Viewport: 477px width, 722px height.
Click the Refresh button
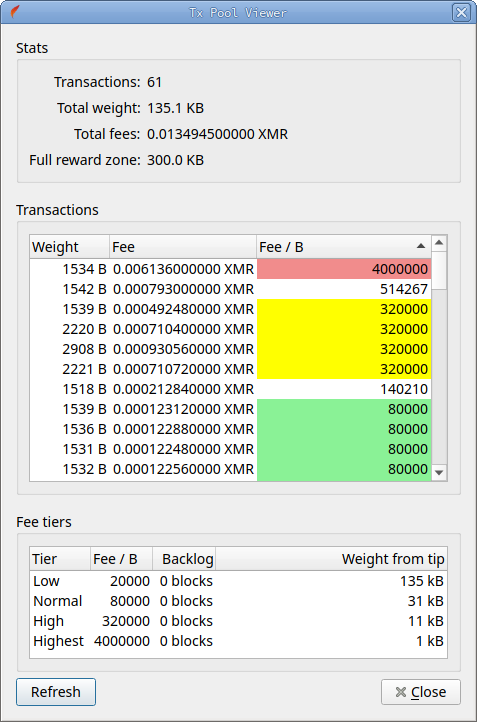click(x=56, y=692)
